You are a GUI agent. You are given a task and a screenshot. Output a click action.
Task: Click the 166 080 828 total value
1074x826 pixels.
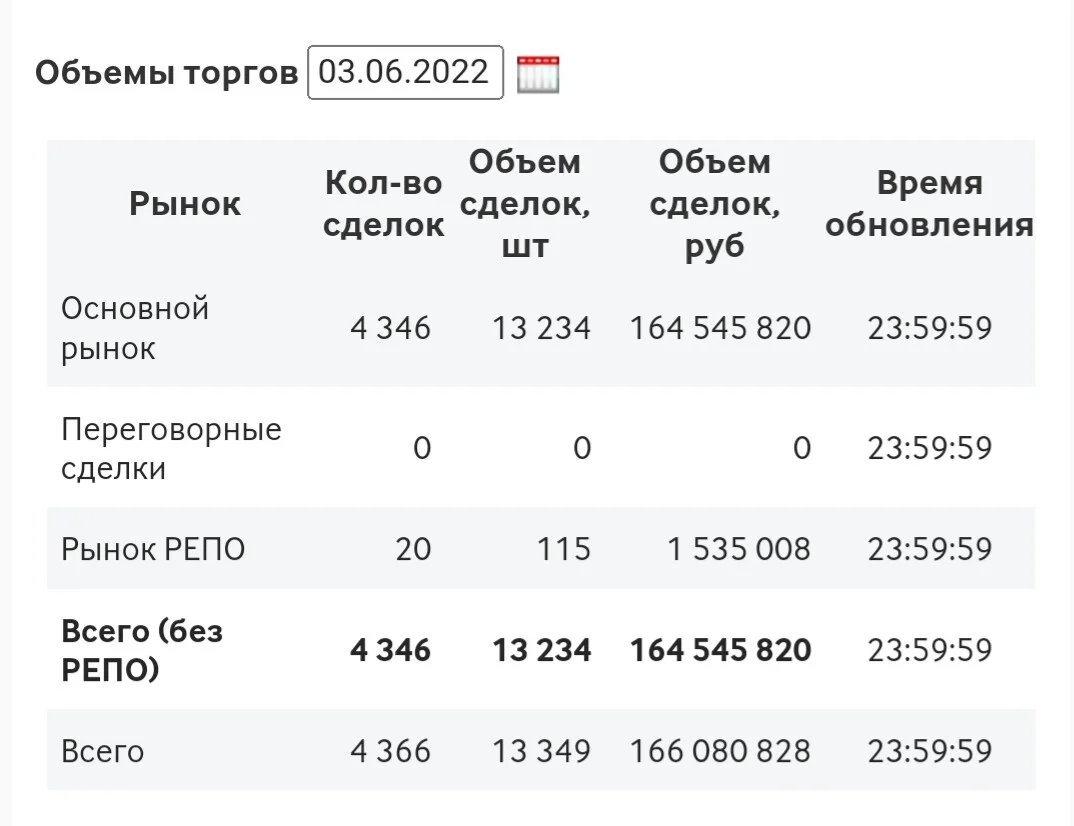[721, 751]
